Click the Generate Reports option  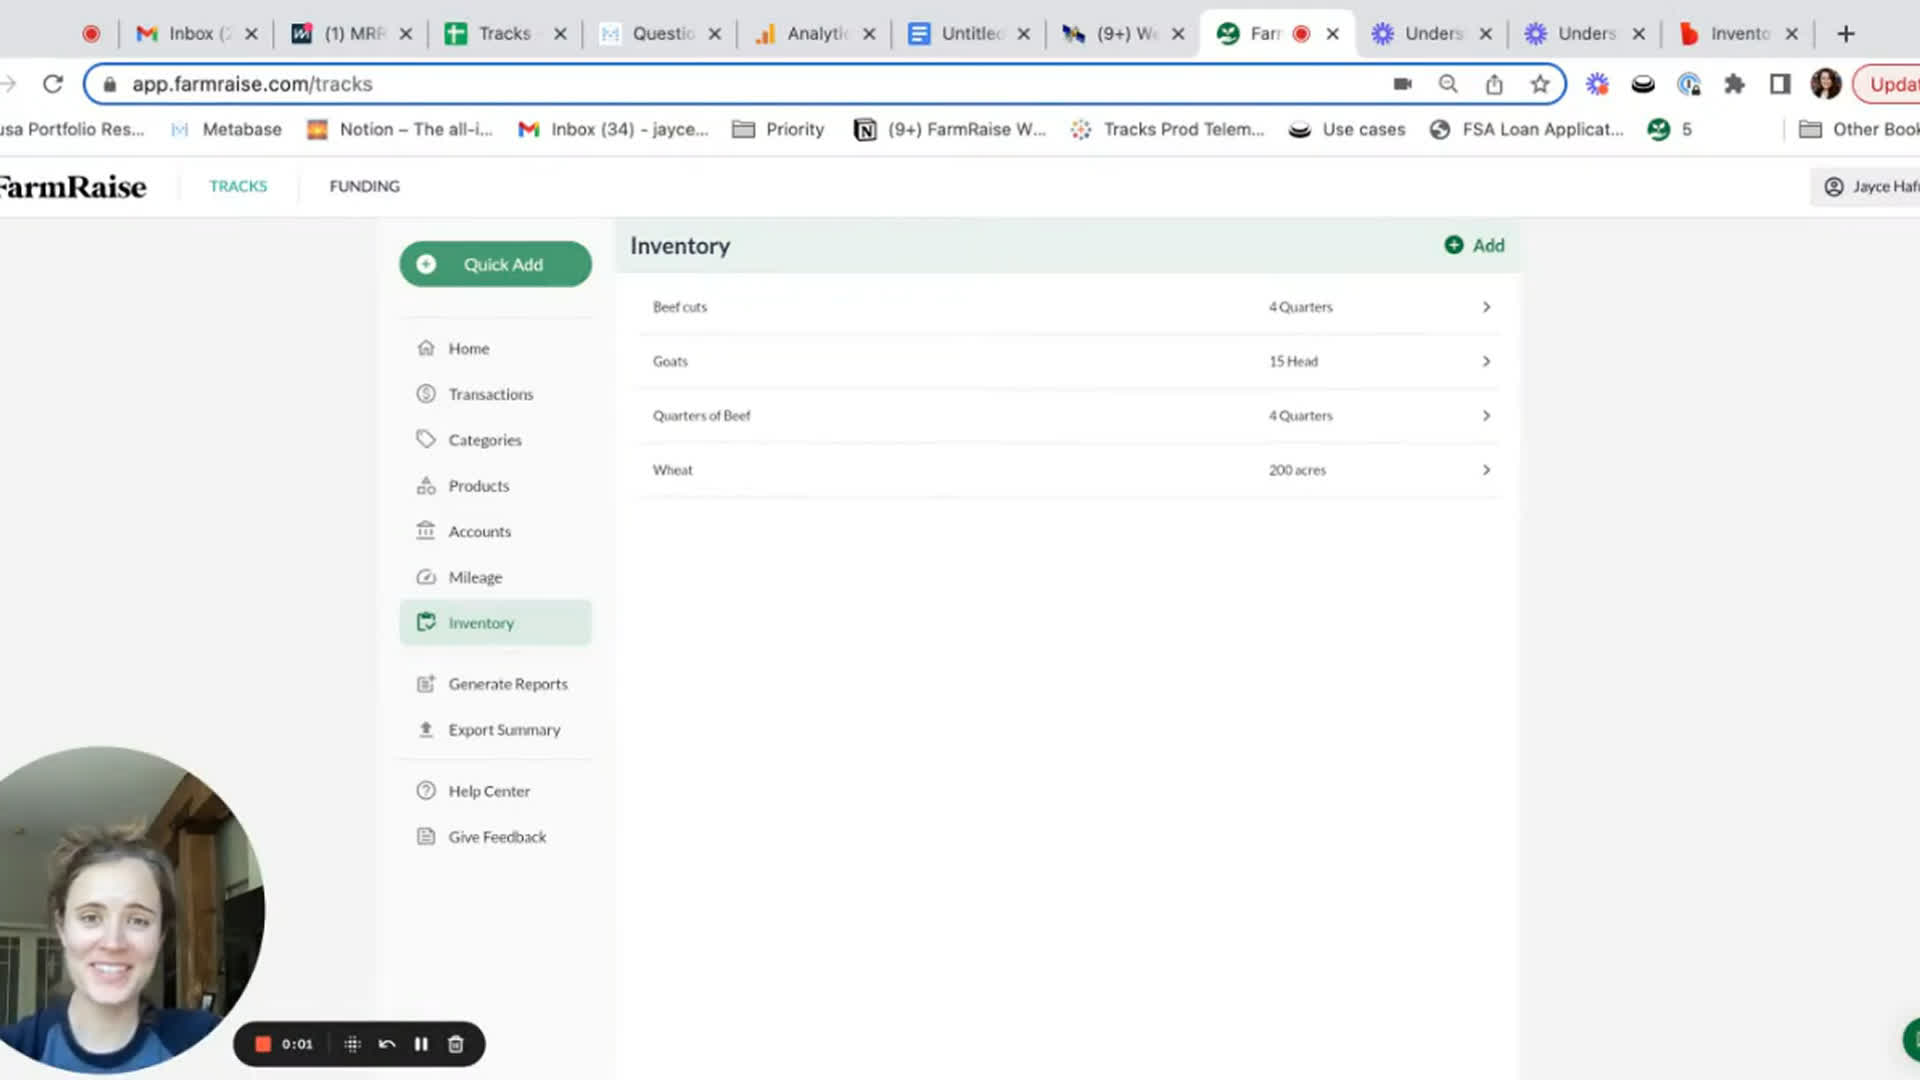(x=507, y=684)
